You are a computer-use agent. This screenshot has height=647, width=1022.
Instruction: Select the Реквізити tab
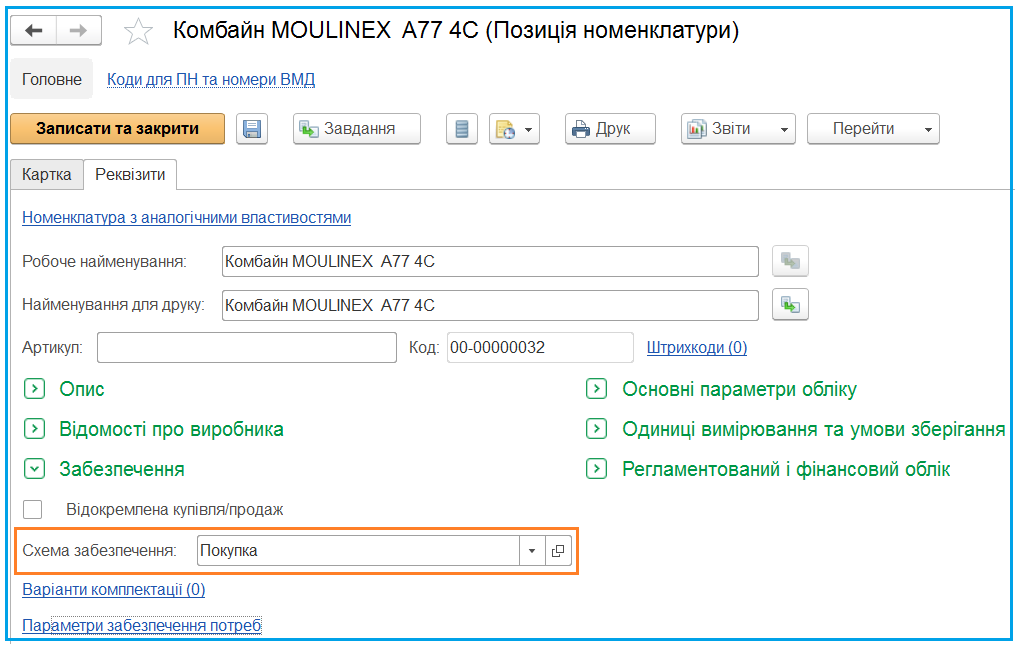click(130, 175)
